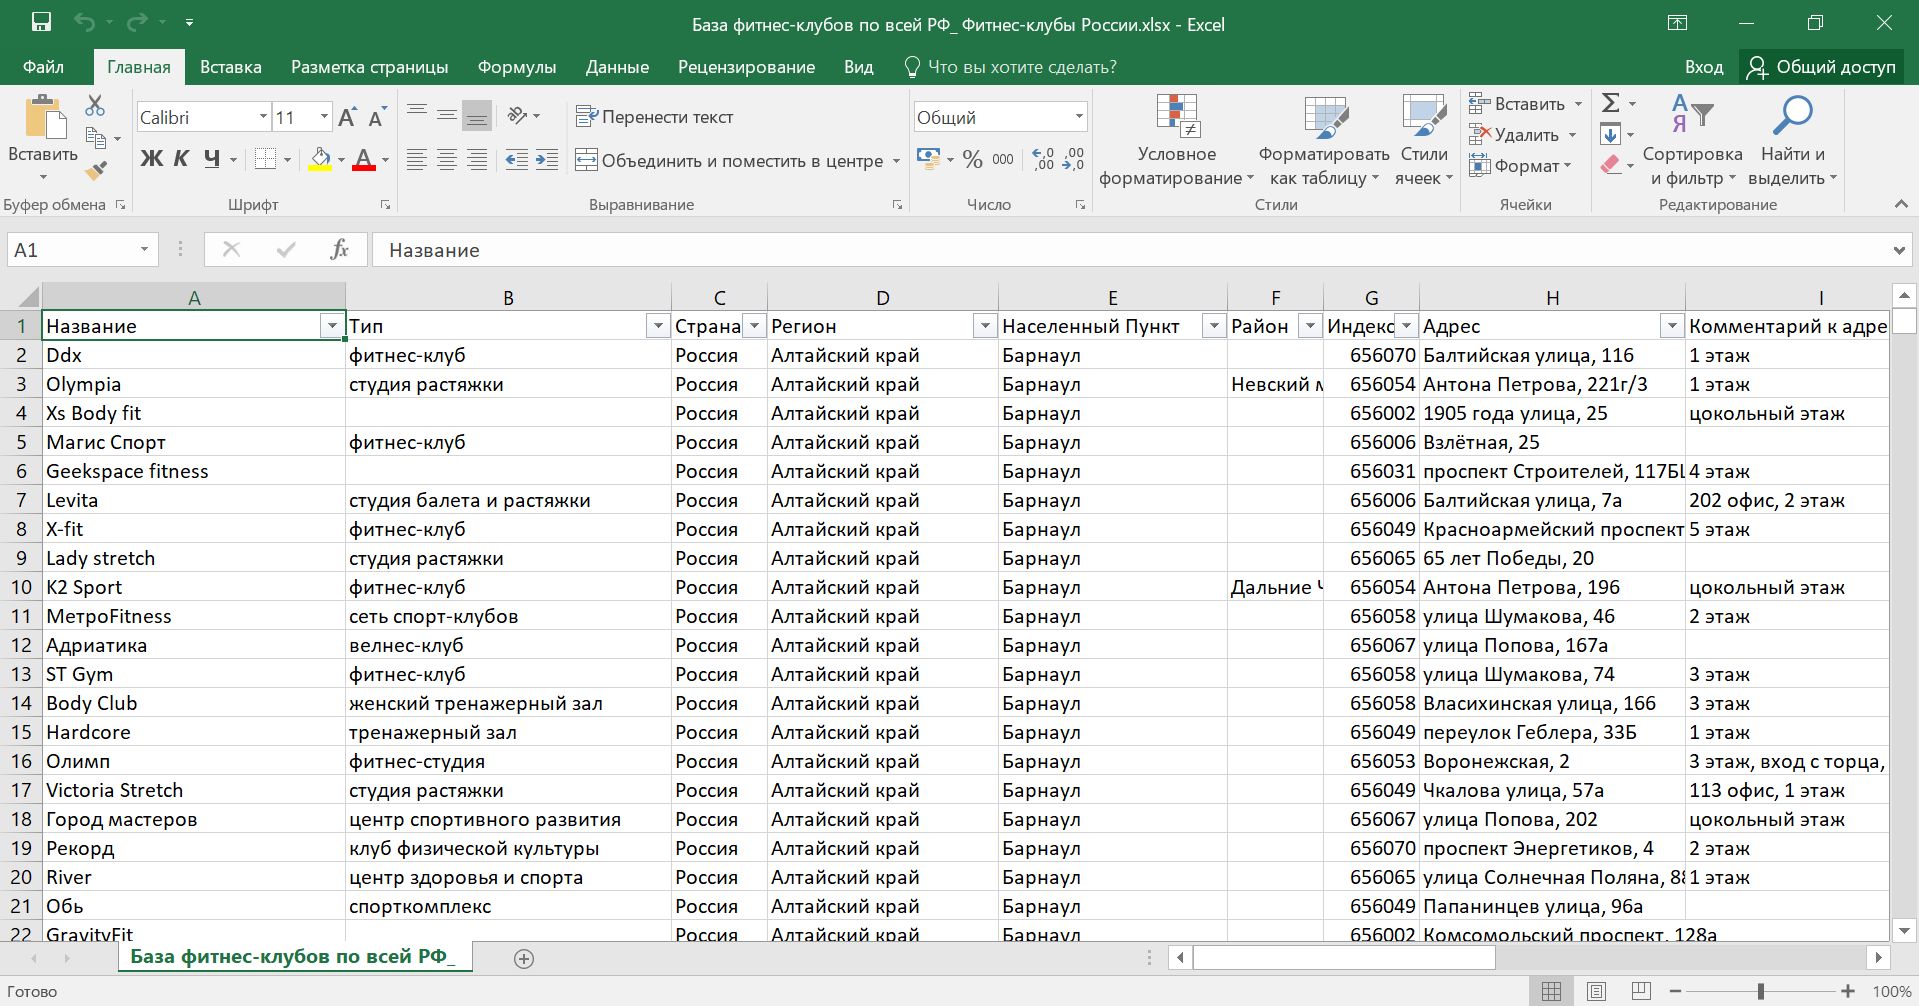
Task: Expand the number format Общий dropdown
Action: point(1078,117)
